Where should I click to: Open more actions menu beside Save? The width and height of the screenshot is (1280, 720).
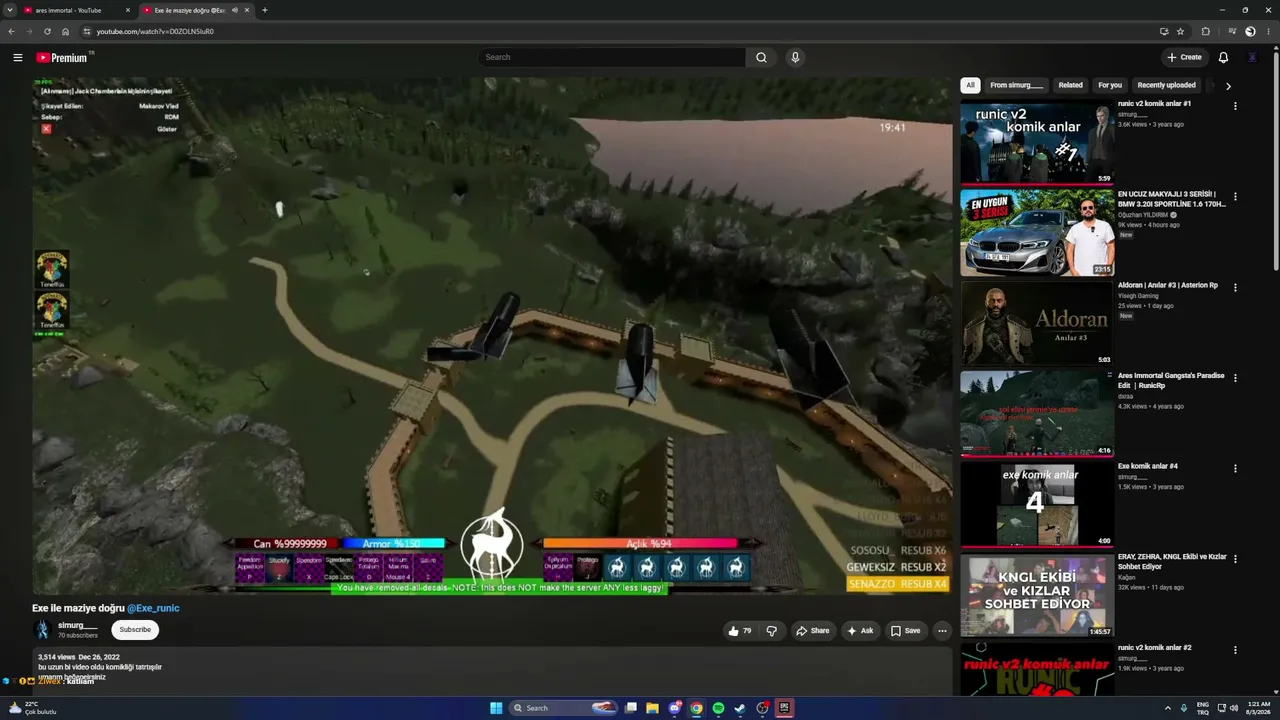click(x=942, y=631)
